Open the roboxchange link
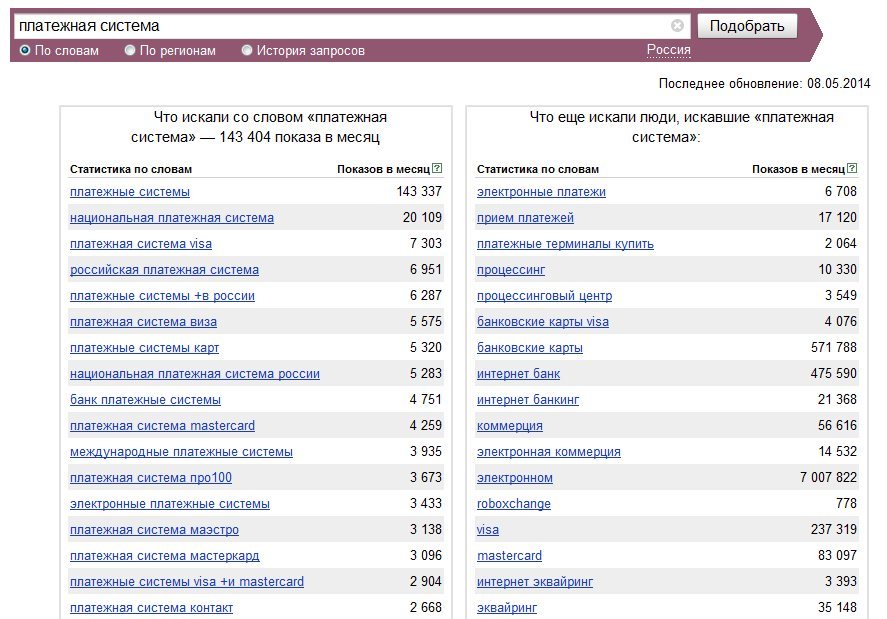The height and width of the screenshot is (619, 887). click(514, 504)
